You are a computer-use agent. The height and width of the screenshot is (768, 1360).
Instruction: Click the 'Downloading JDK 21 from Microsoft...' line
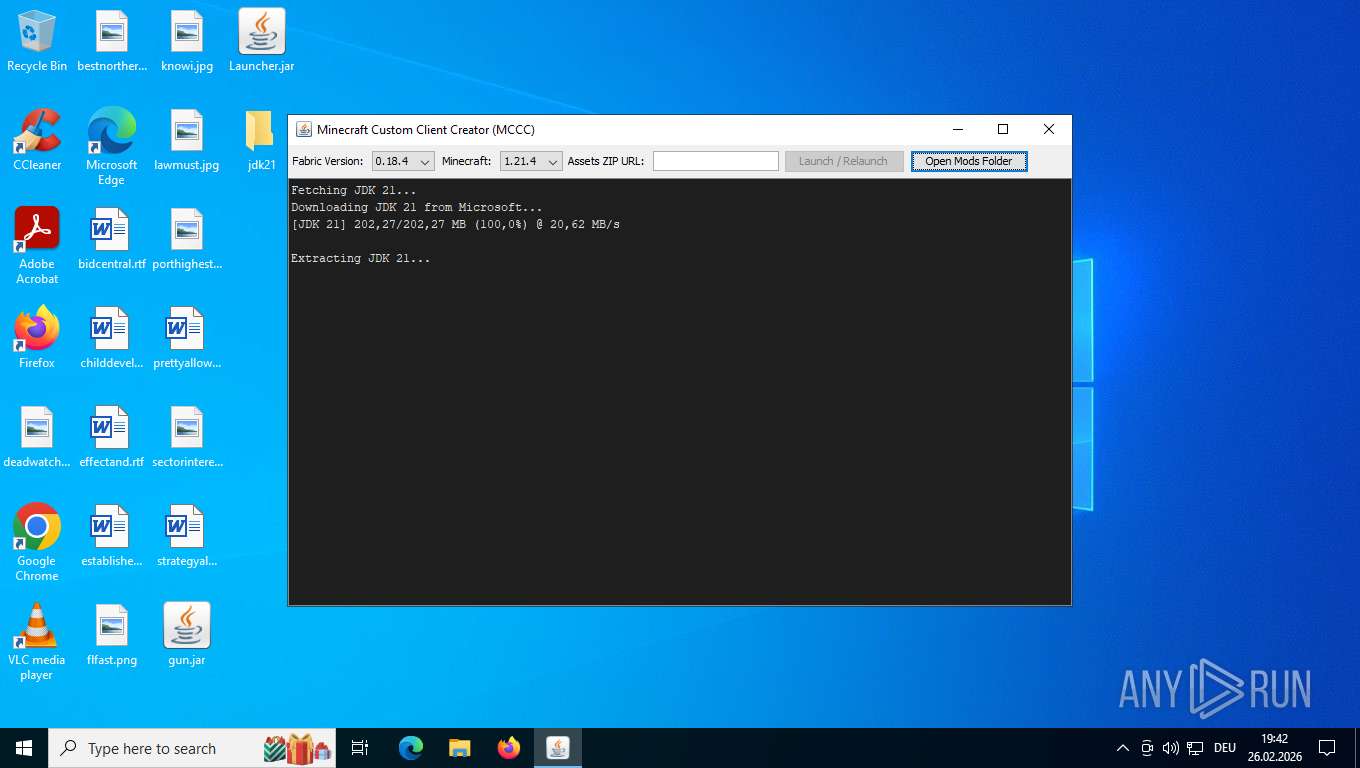pos(416,207)
